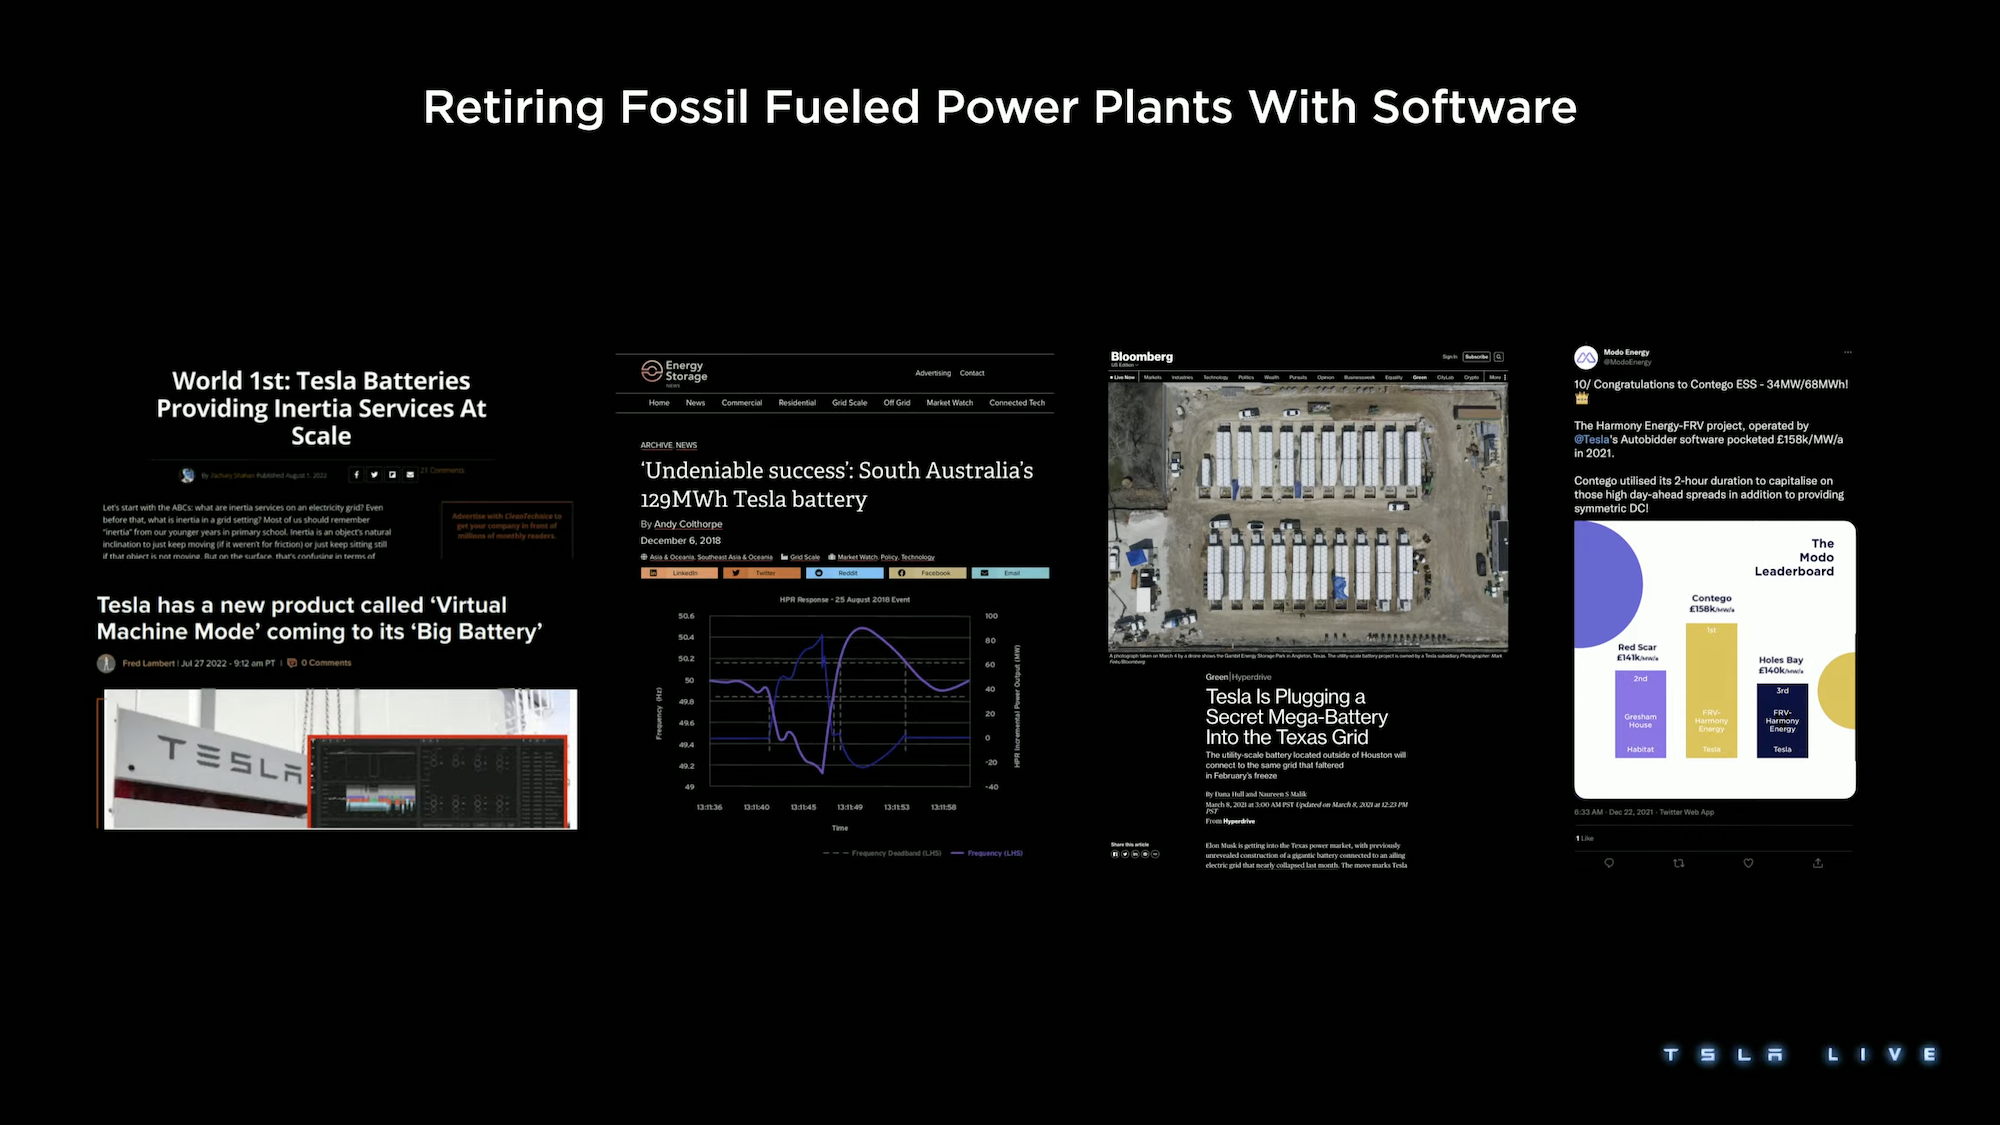Select Technology in Bloomberg navigation
The image size is (2000, 1125).
(1215, 377)
